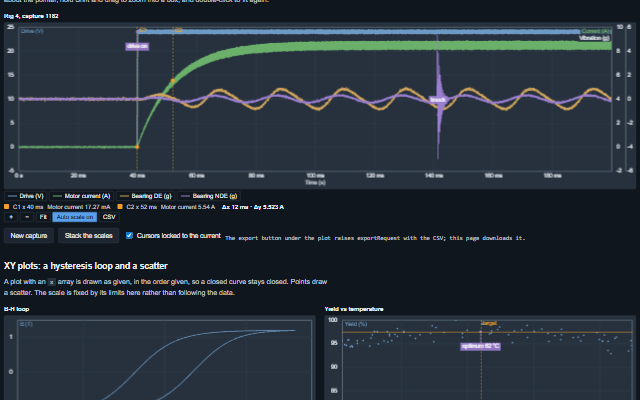The height and width of the screenshot is (400, 640).
Task: Toggle Drive (V) legend series
Action: click(26, 196)
